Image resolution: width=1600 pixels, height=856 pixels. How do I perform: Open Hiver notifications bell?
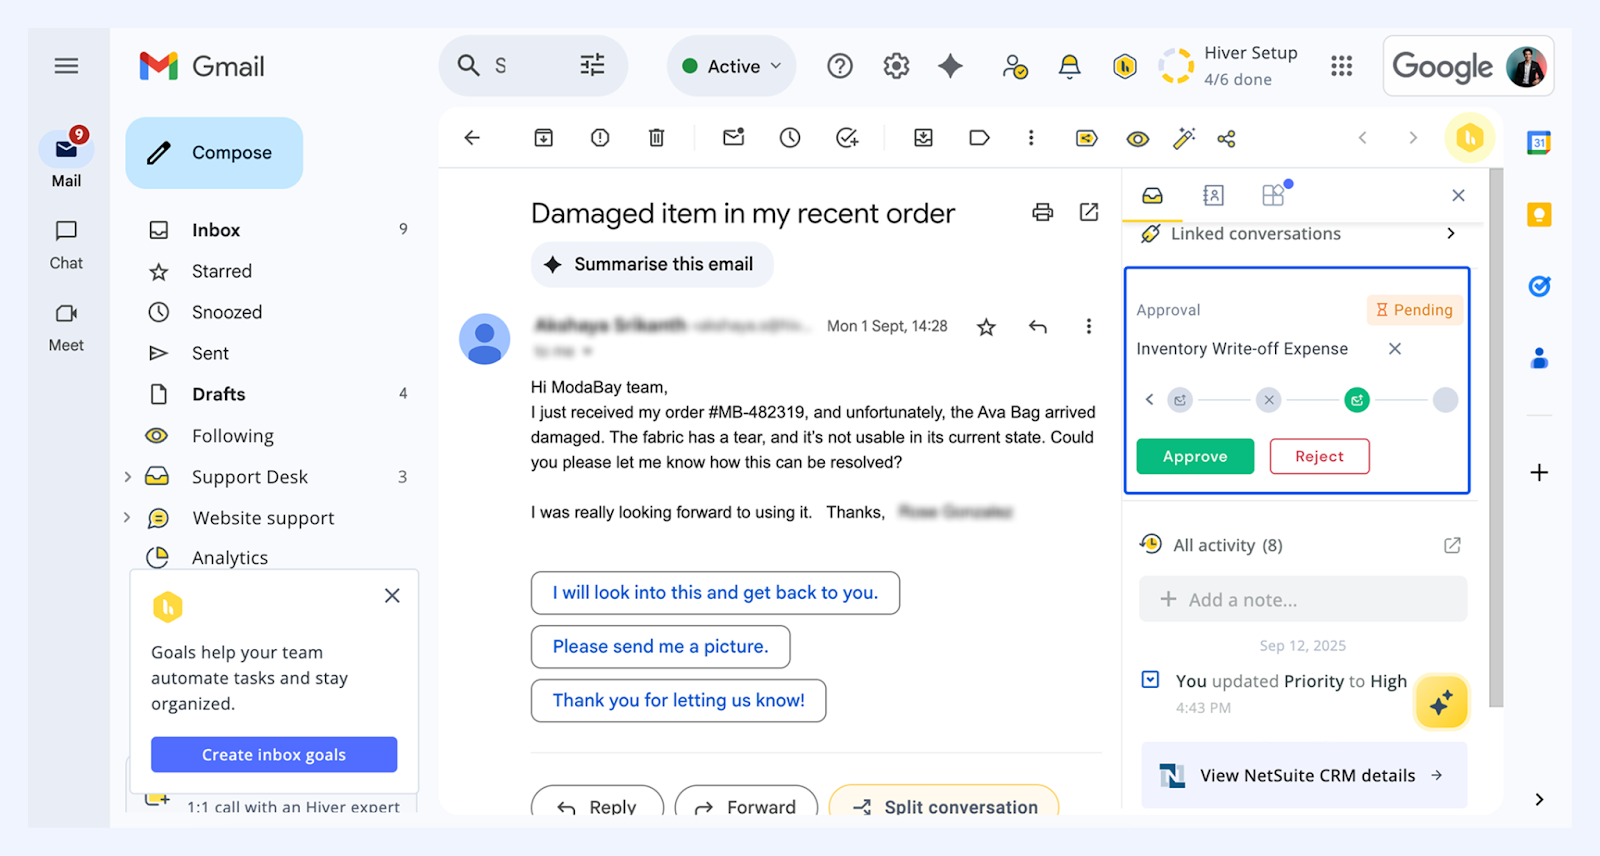1069,66
